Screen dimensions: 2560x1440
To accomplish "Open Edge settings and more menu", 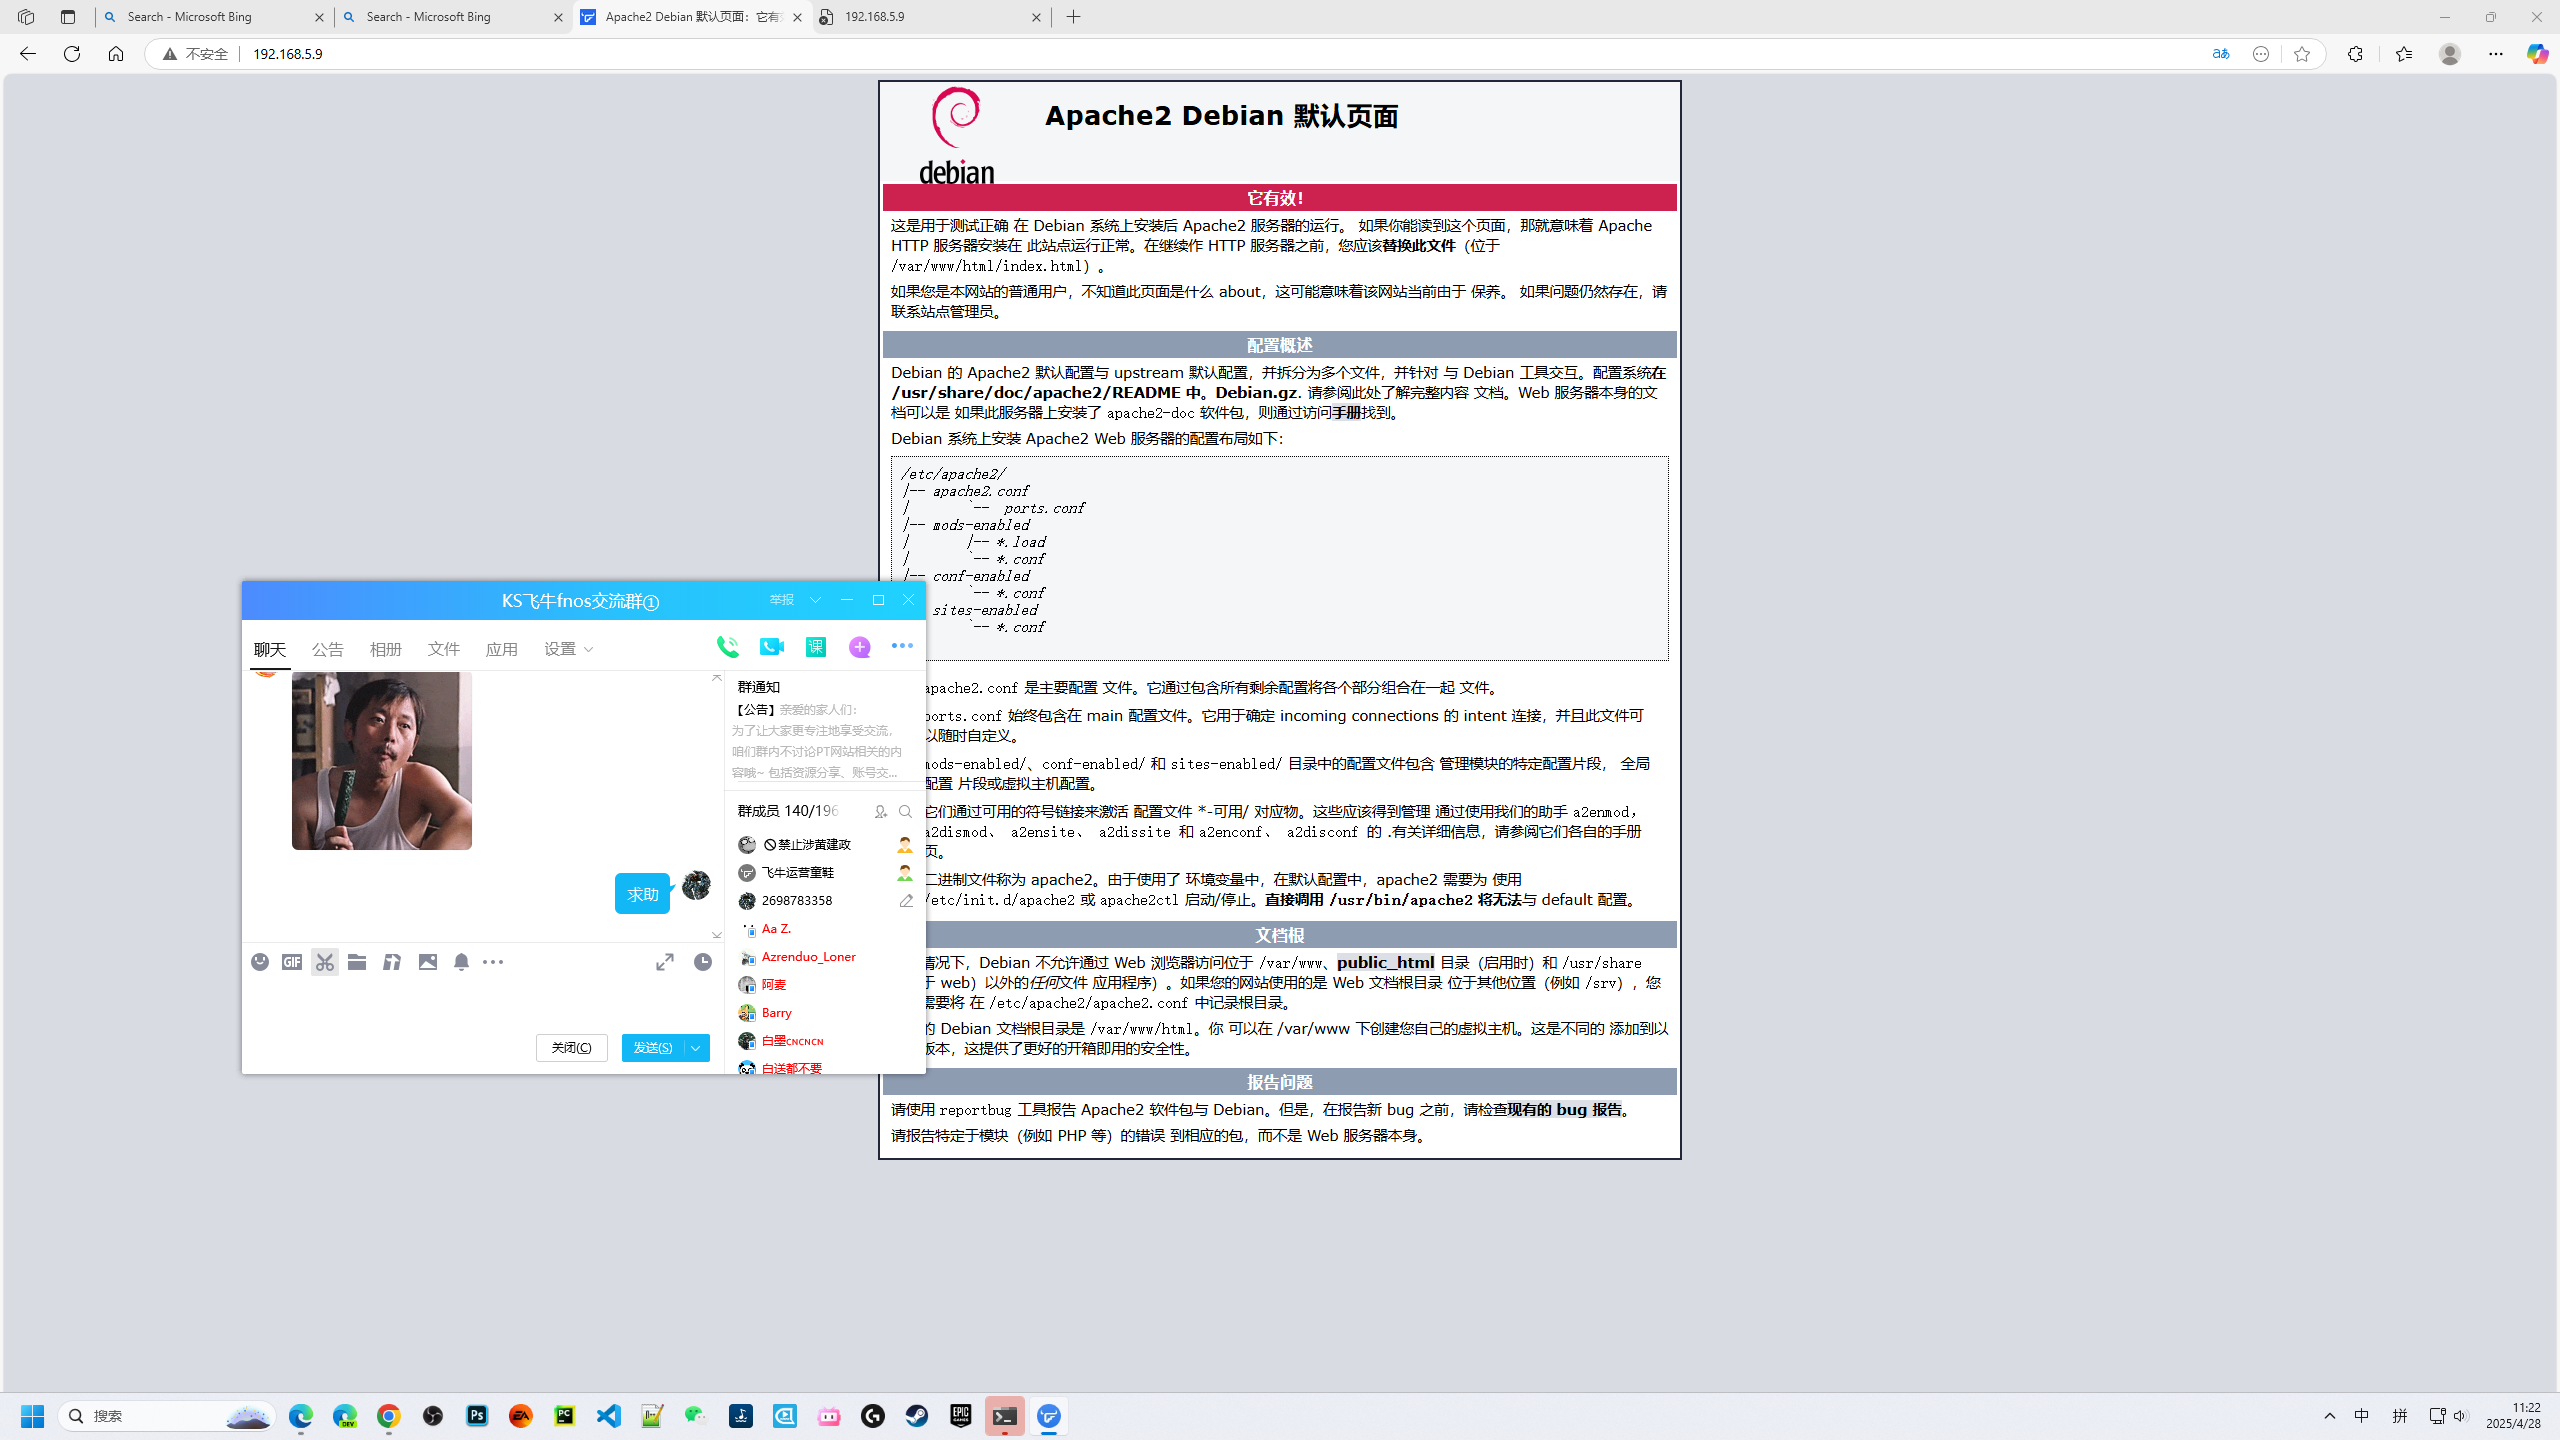I will coord(2496,54).
